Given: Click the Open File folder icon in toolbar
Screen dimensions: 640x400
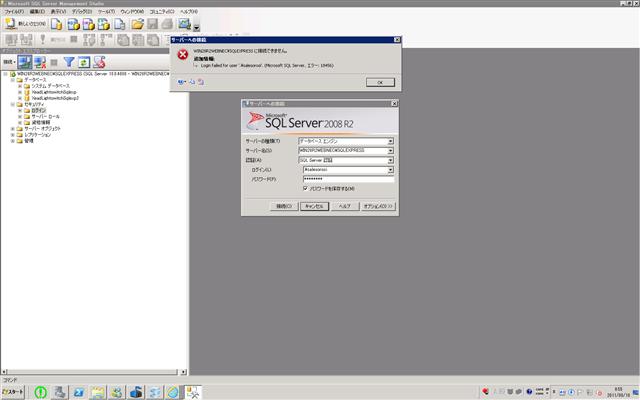Looking at the screenshot, I should (x=138, y=24).
